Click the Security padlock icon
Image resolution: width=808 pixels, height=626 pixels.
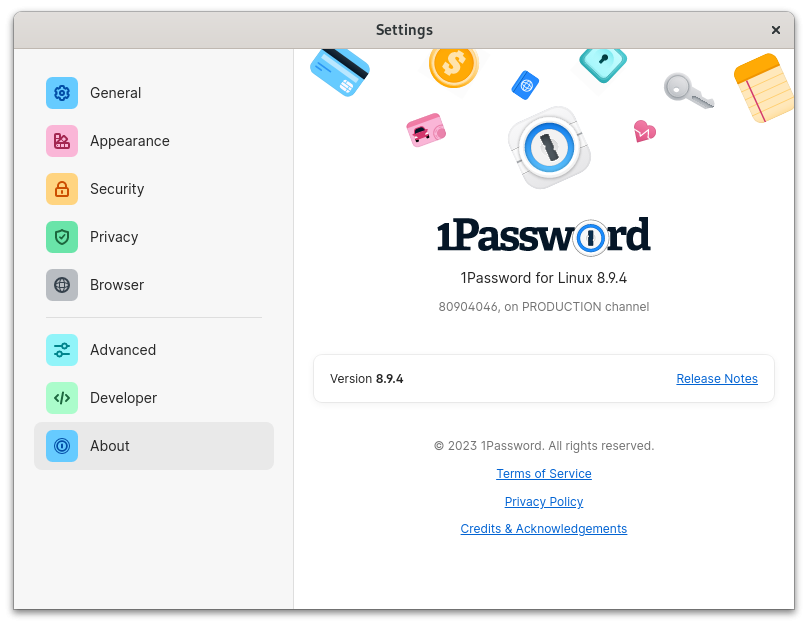tap(62, 189)
